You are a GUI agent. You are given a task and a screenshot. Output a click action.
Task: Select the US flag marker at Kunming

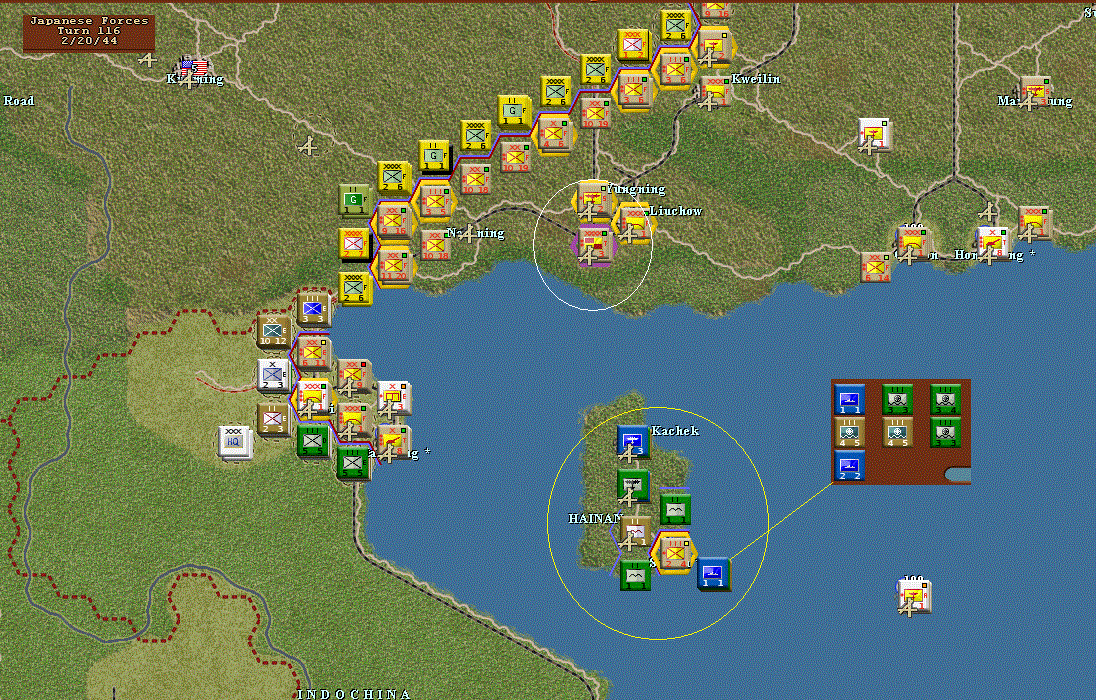pos(194,69)
